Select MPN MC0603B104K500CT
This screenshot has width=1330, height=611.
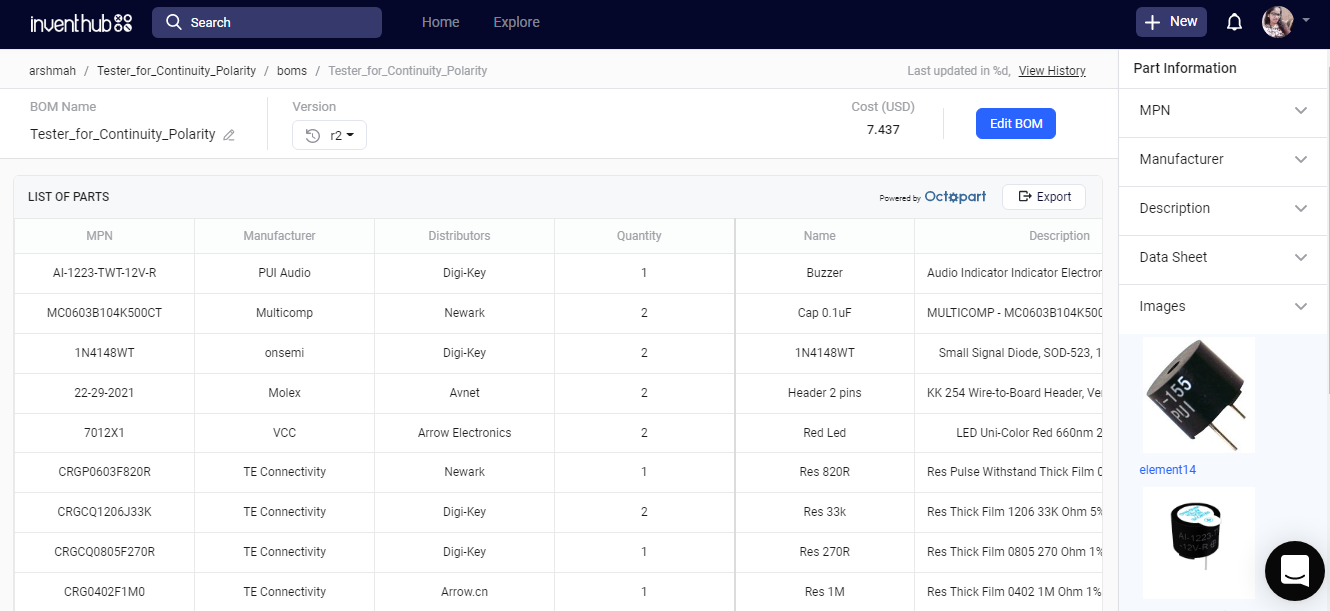104,313
